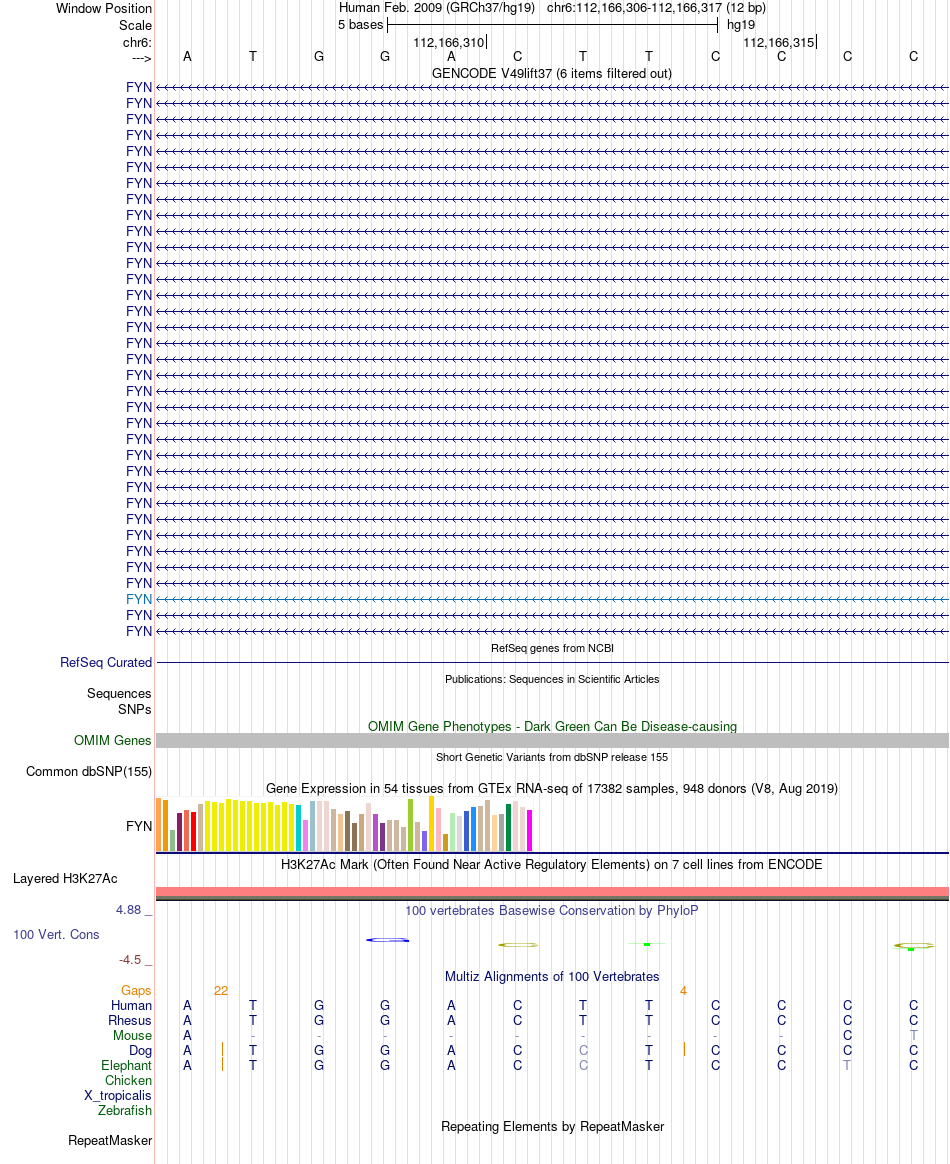Viewport: 950px width, 1164px height.
Task: Click the gray OMIM Genes bar
Action: (552, 740)
